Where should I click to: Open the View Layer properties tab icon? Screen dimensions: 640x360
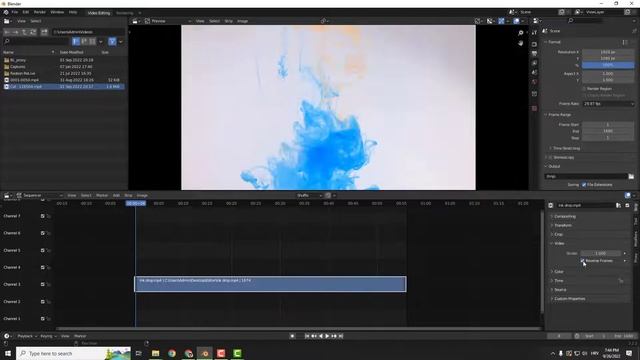point(534,63)
